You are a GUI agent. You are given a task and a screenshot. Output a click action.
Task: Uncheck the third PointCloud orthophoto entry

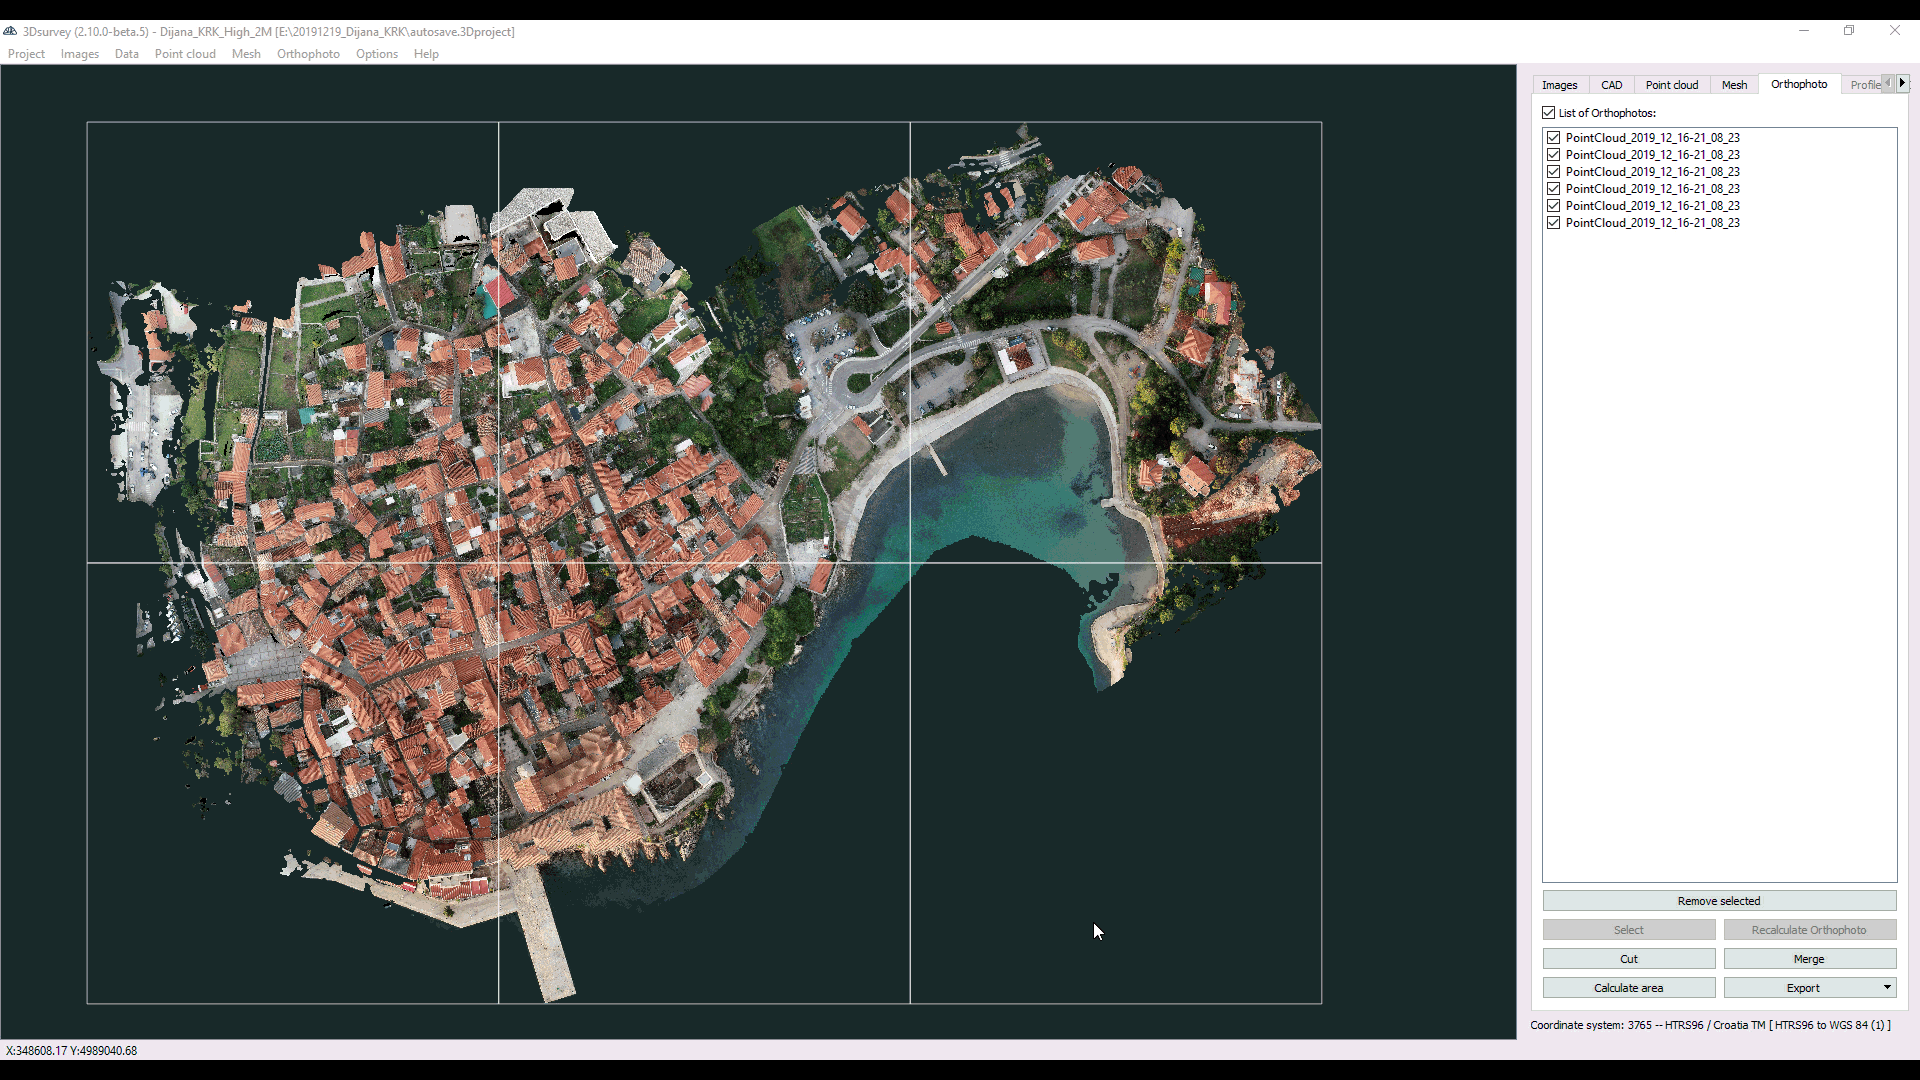tap(1554, 171)
